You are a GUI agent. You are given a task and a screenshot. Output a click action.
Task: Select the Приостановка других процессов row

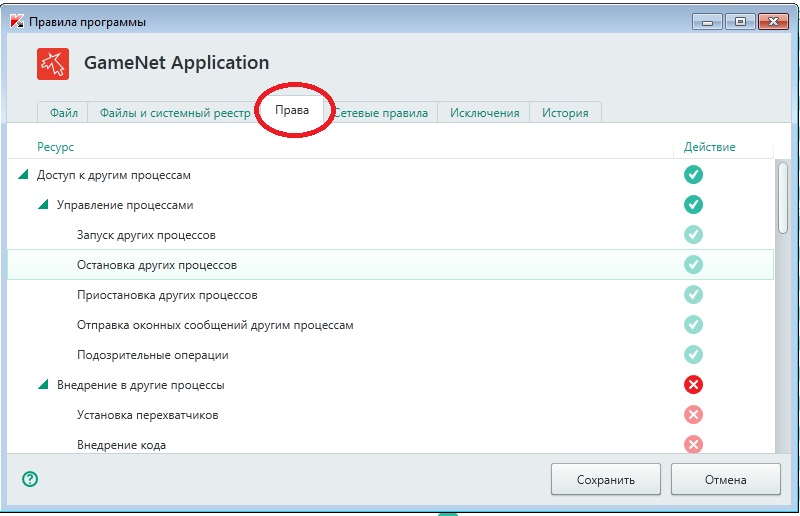pyautogui.click(x=390, y=294)
